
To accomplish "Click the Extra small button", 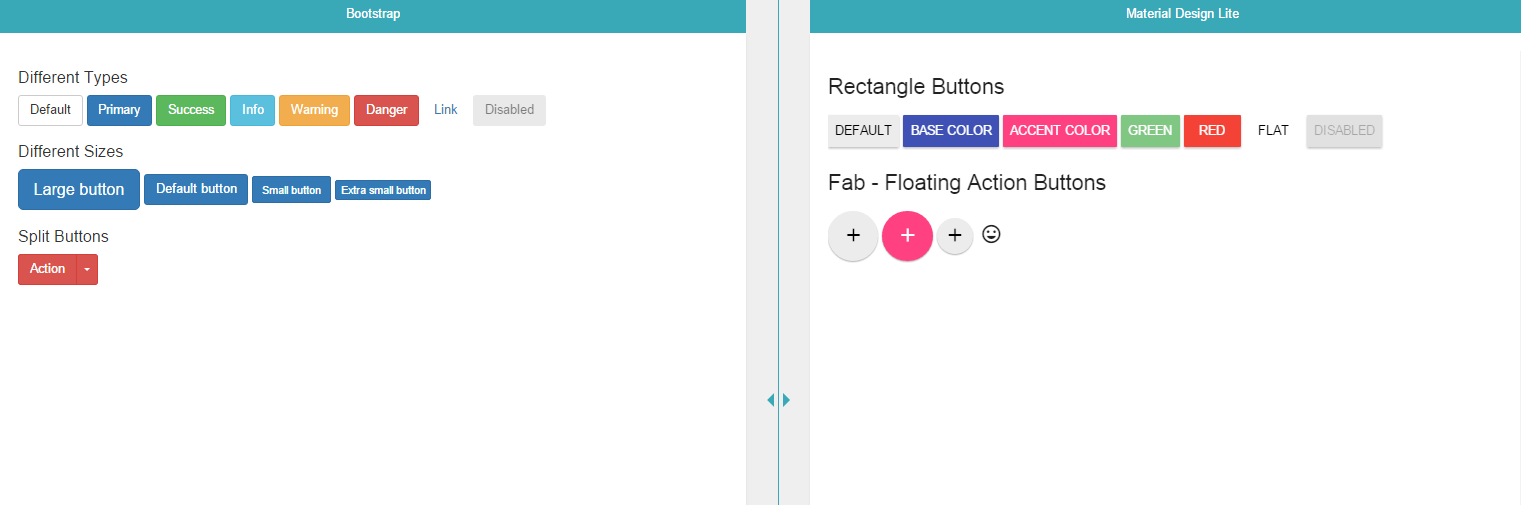I will tap(383, 190).
